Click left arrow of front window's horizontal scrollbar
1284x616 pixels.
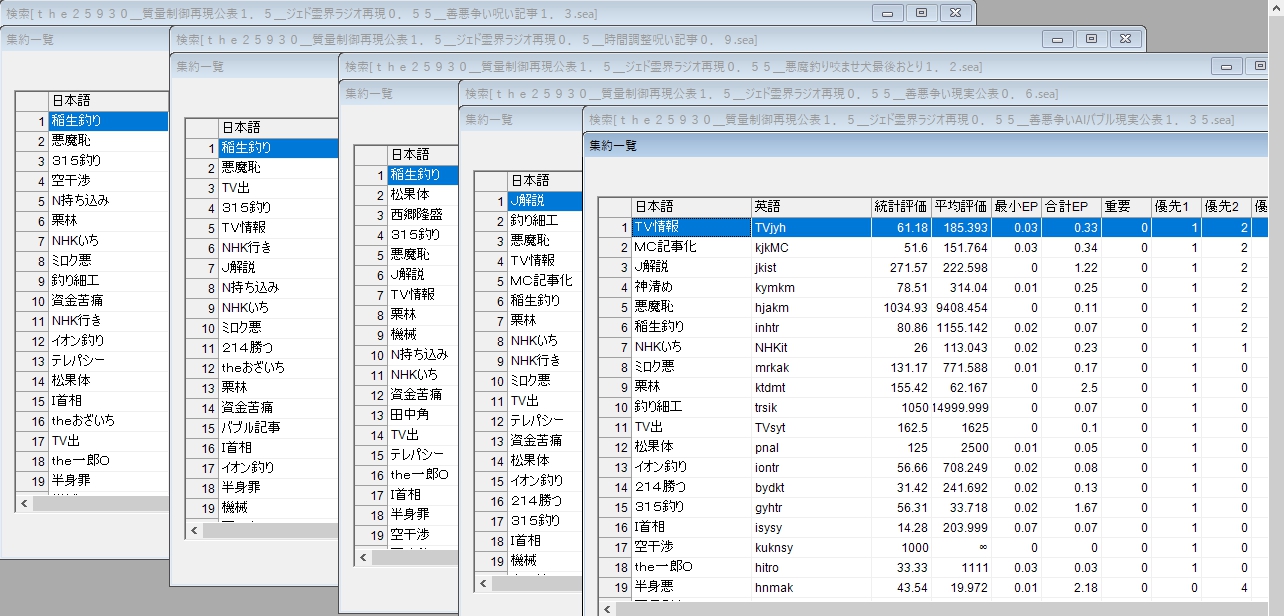(606, 609)
